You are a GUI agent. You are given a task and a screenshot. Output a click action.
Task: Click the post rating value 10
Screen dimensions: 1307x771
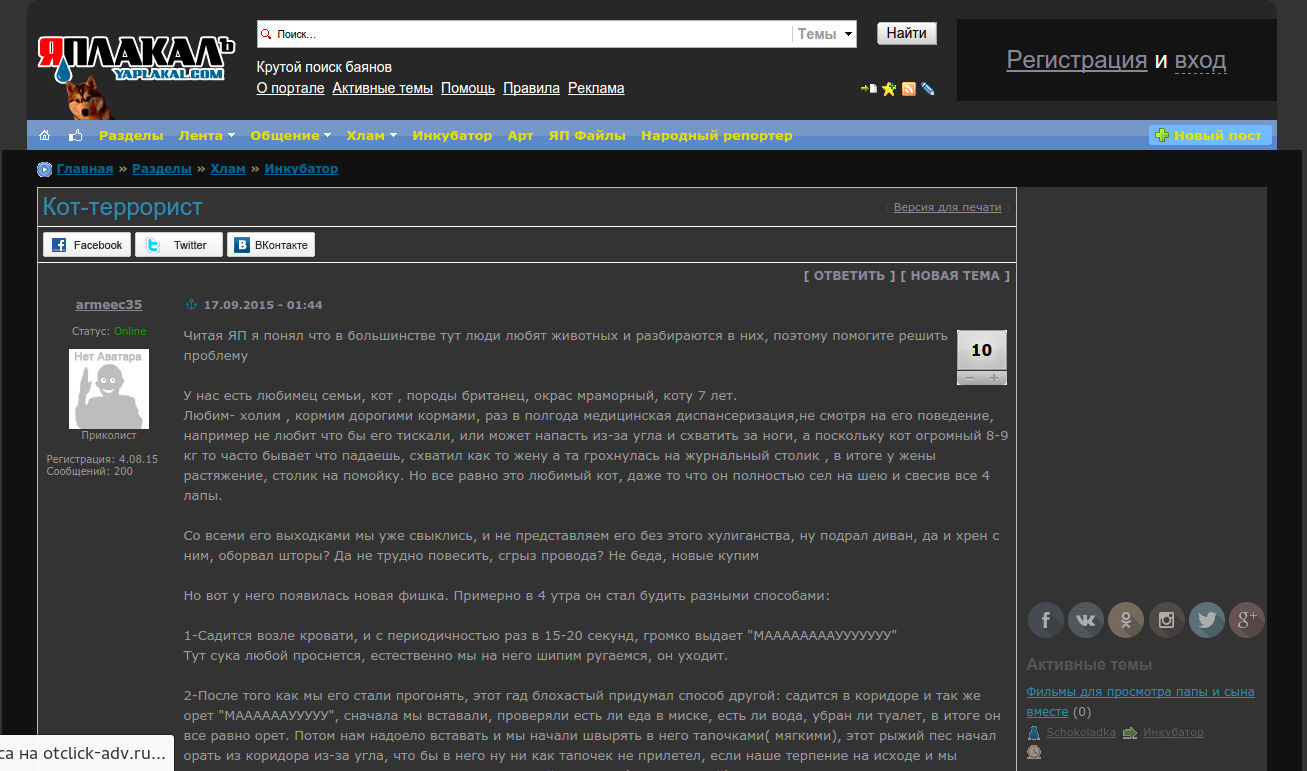tap(982, 350)
